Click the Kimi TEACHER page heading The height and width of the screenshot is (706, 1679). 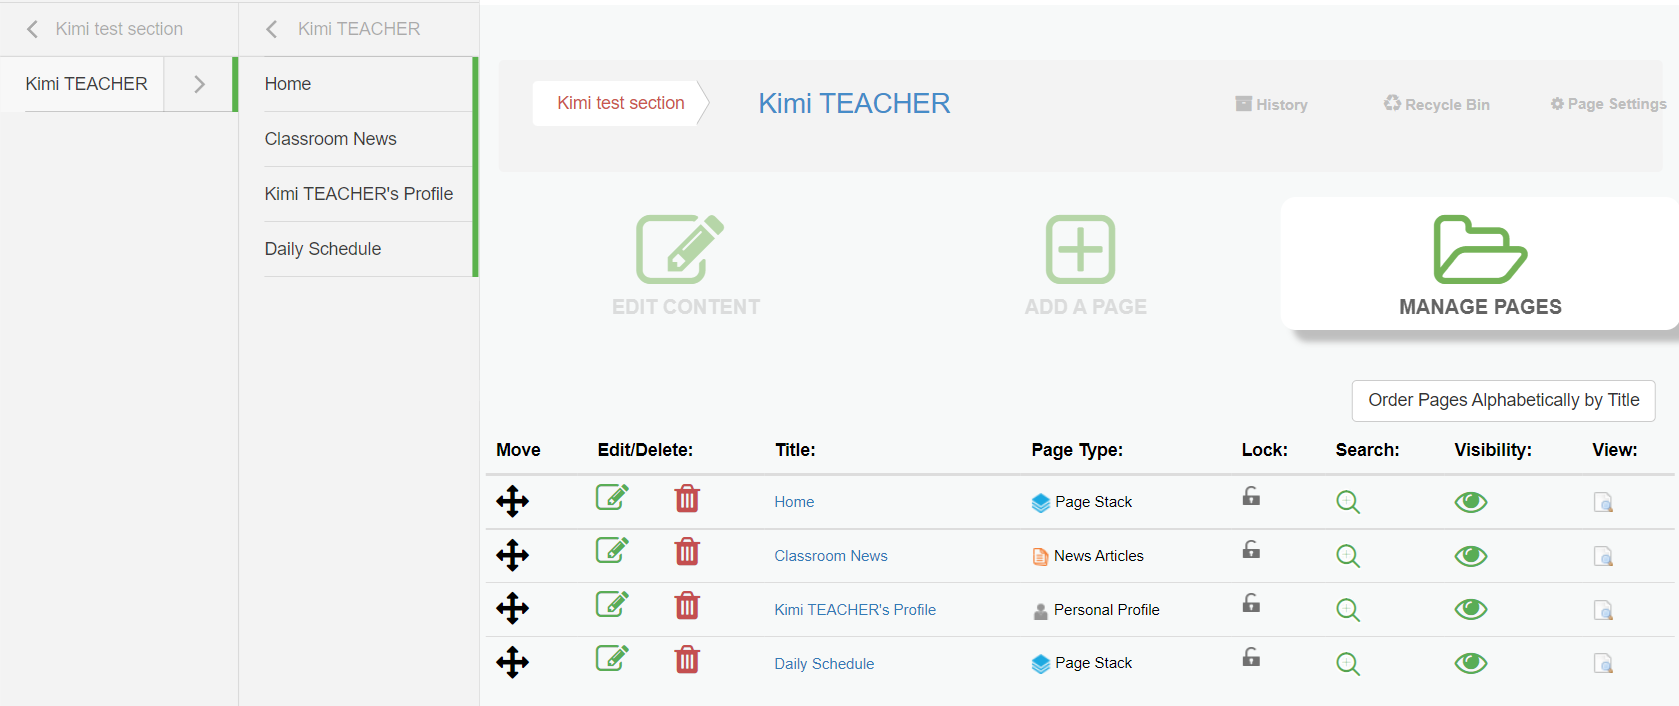854,103
